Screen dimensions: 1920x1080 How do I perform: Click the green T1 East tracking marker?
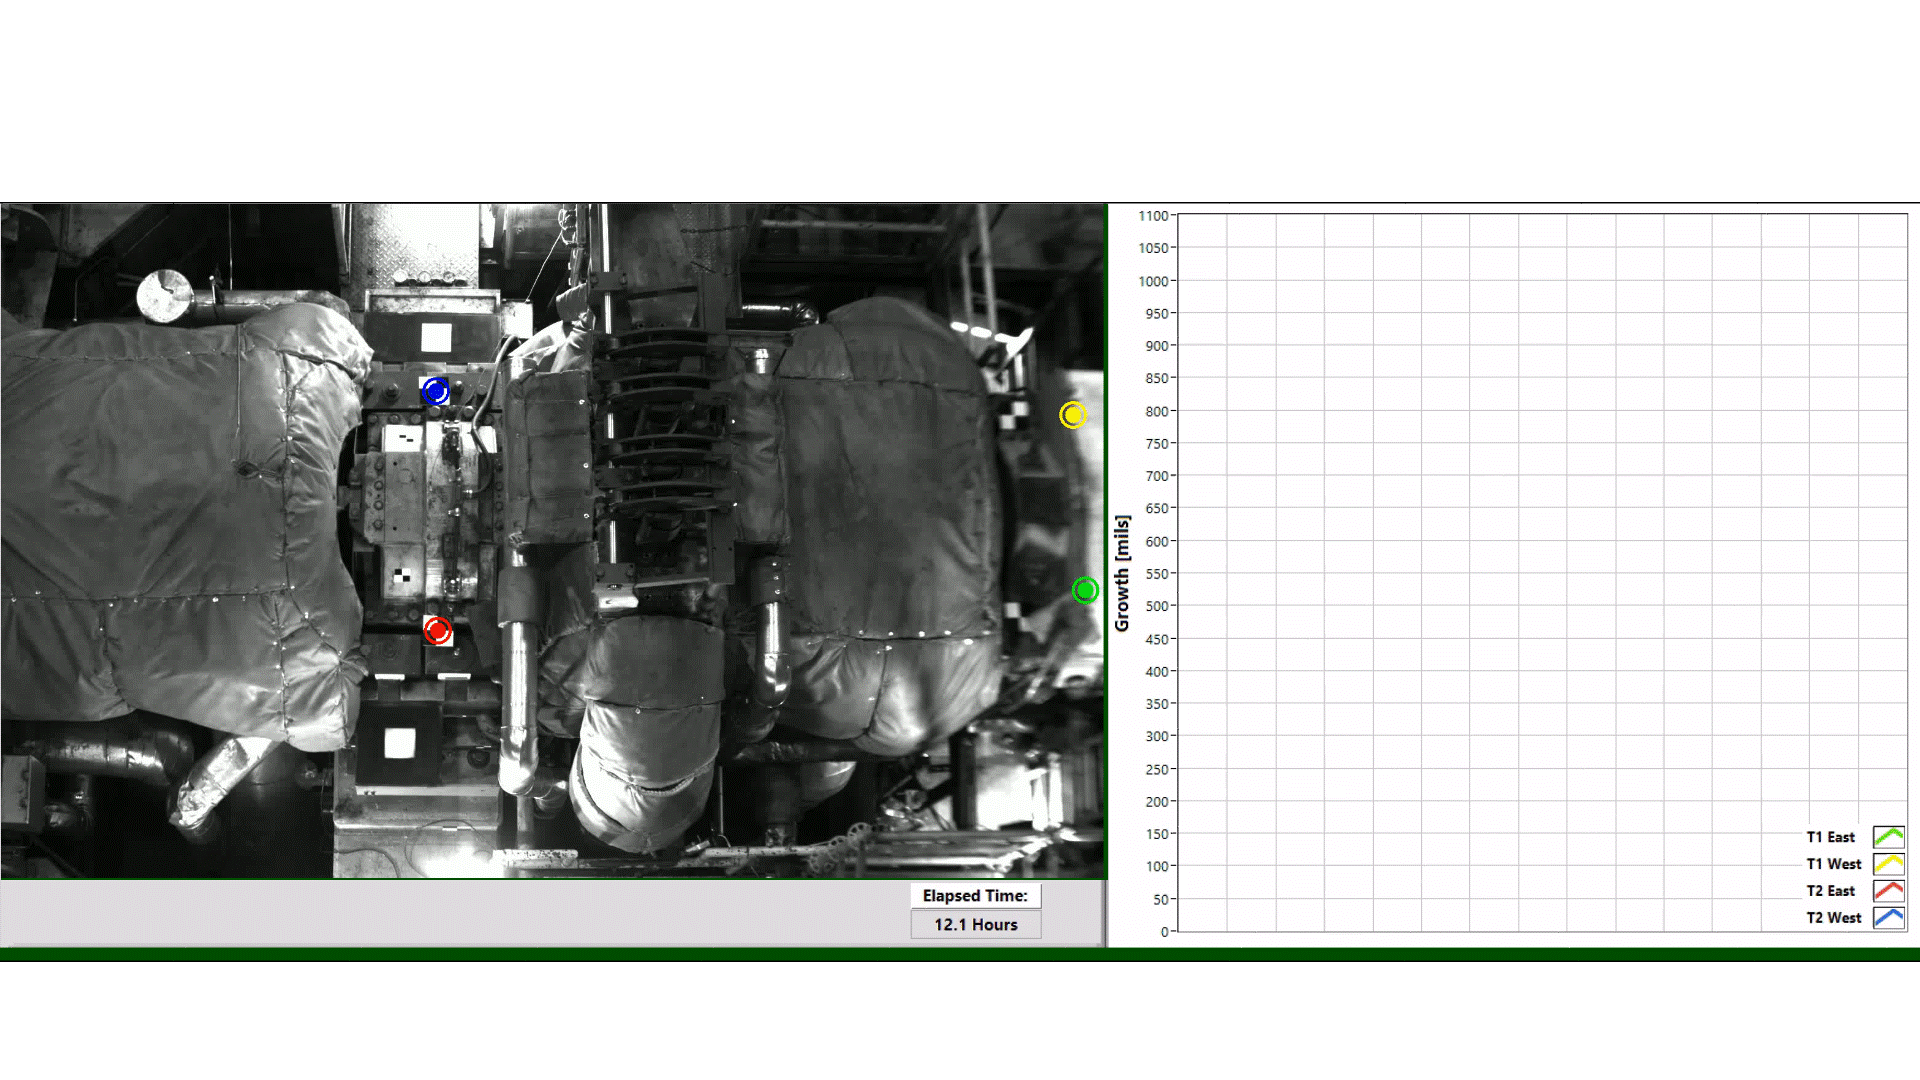[1085, 590]
